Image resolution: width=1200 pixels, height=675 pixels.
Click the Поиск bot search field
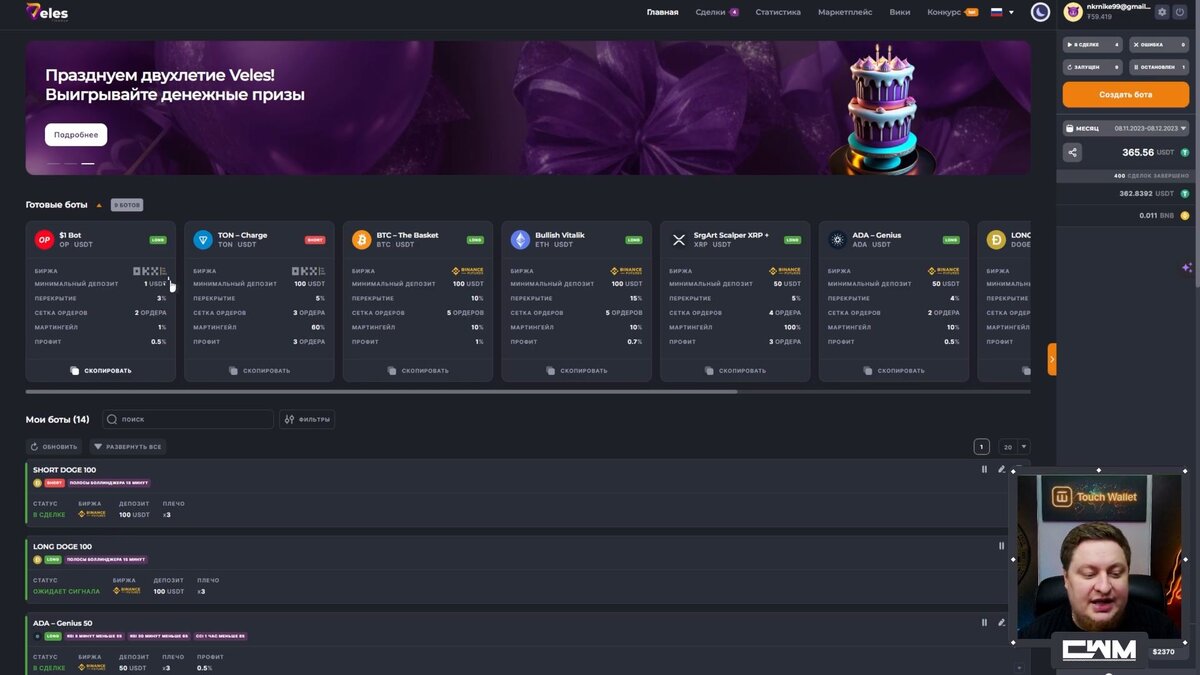(188, 420)
